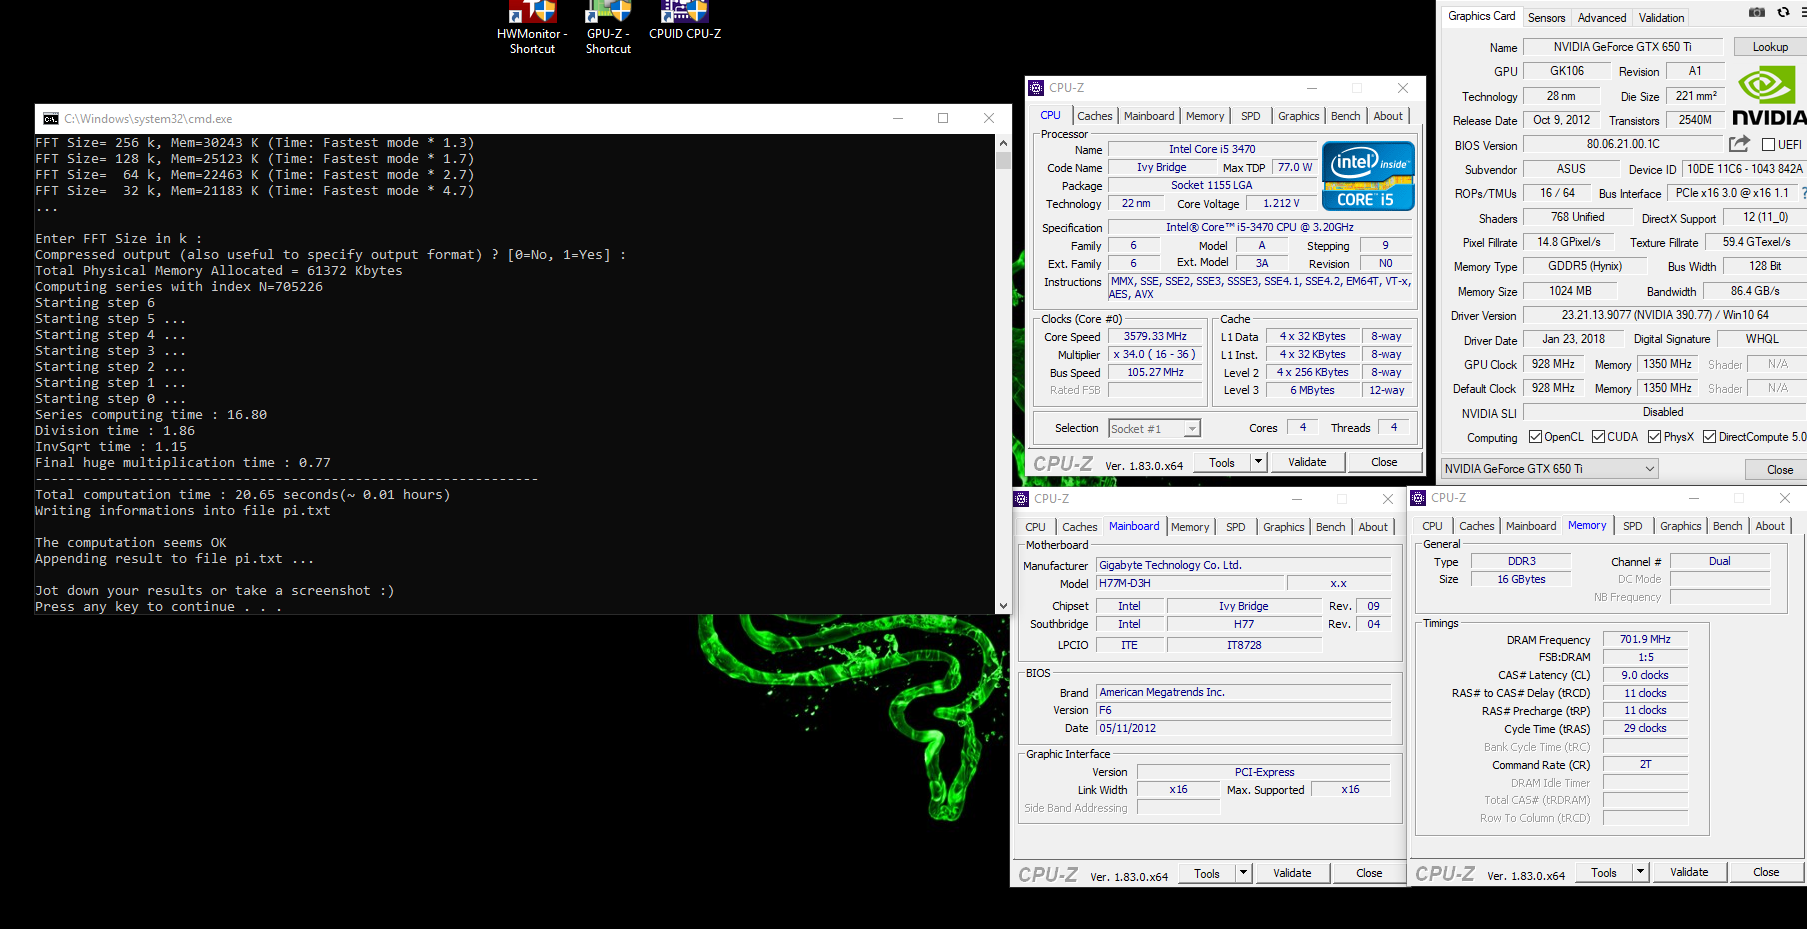Click Validate in the Memory CPU-Z window
The image size is (1807, 929).
coord(1689,872)
